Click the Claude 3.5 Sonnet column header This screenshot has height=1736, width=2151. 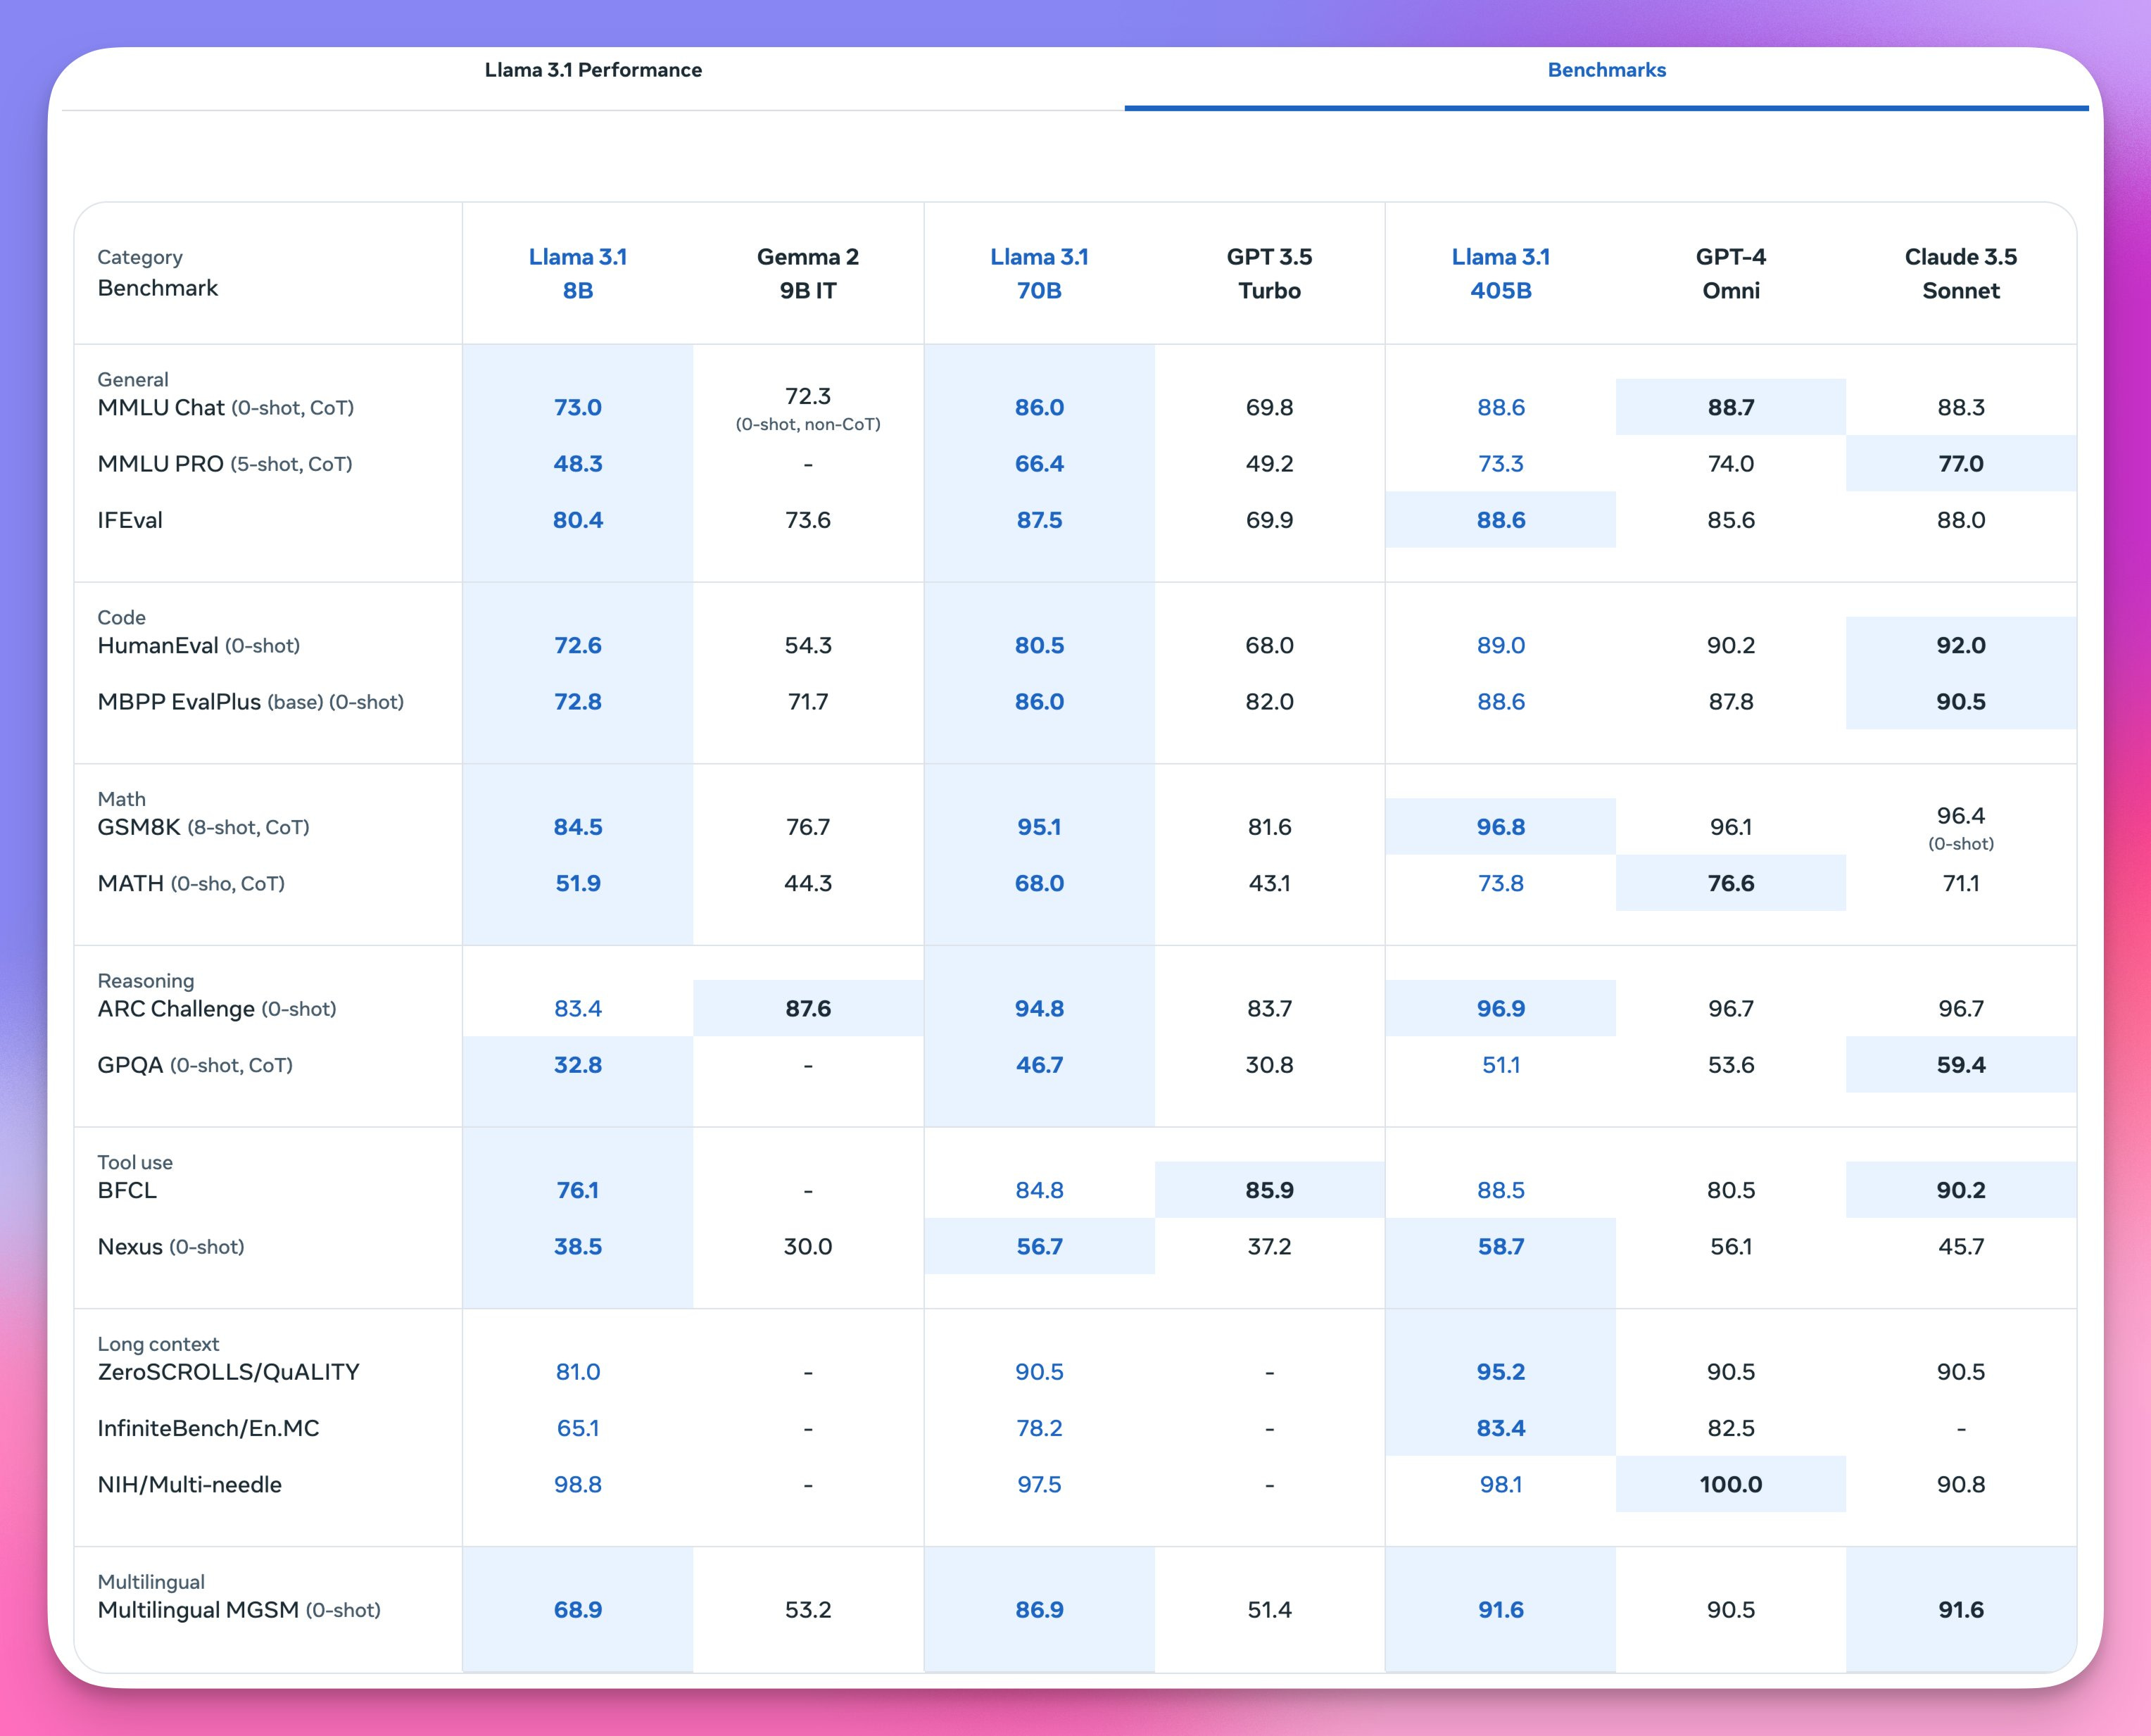(1961, 273)
